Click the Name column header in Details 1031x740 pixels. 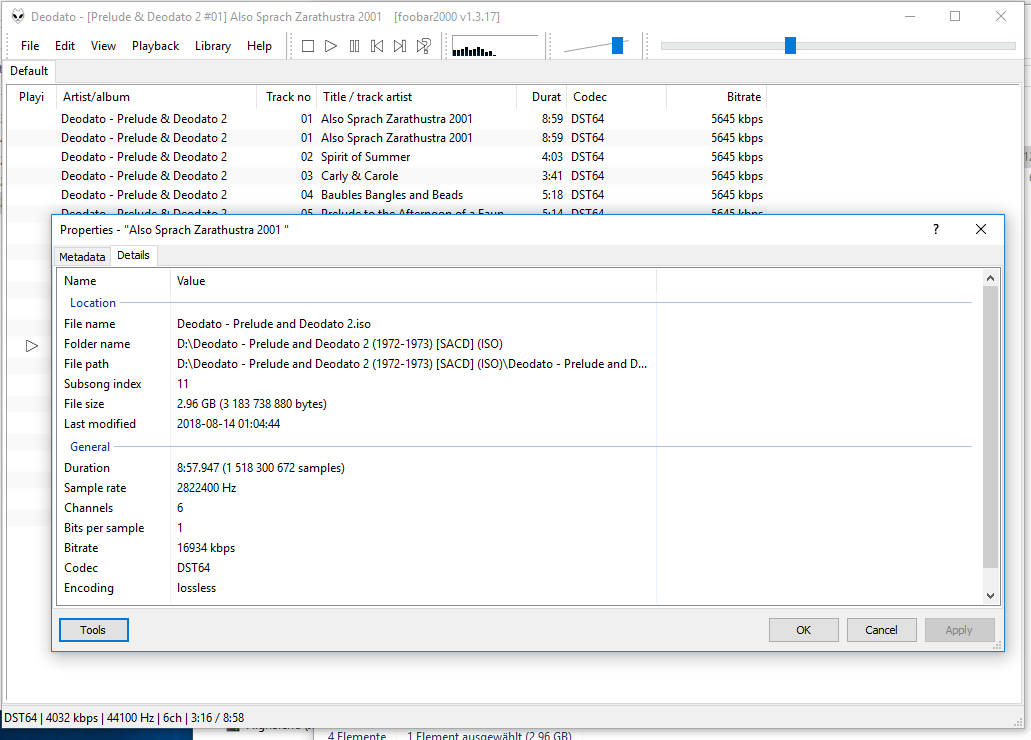point(114,281)
